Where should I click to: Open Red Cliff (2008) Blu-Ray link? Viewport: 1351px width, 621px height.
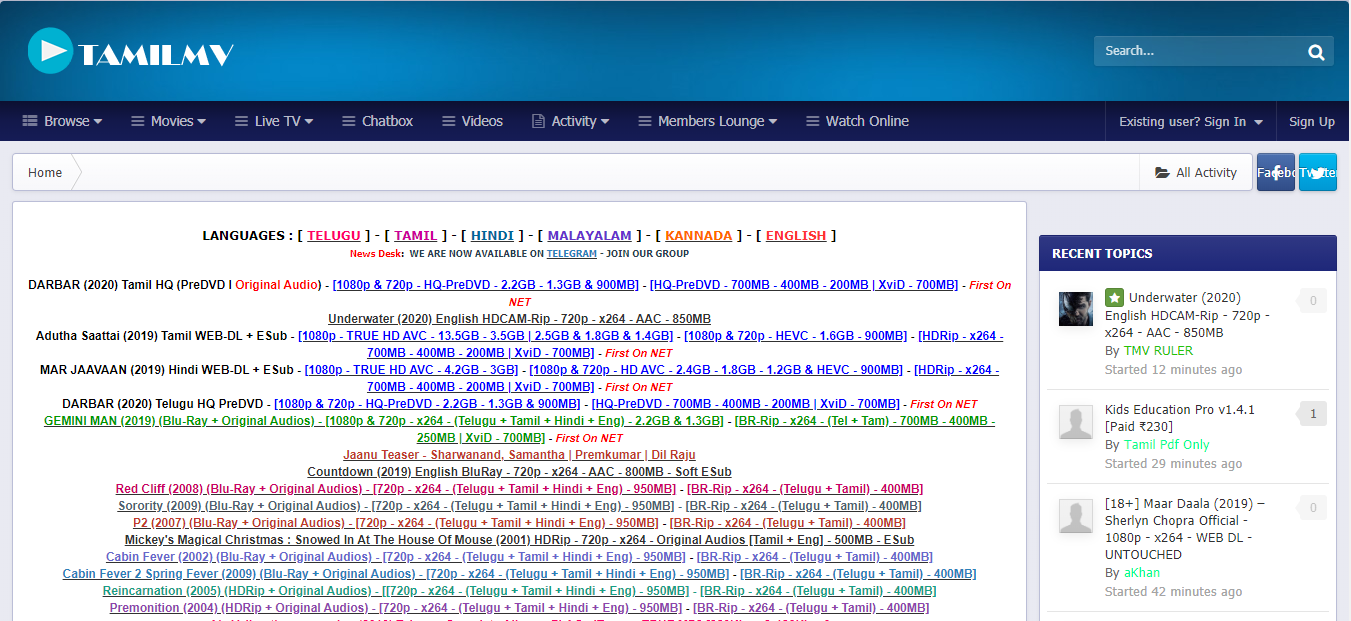click(396, 489)
